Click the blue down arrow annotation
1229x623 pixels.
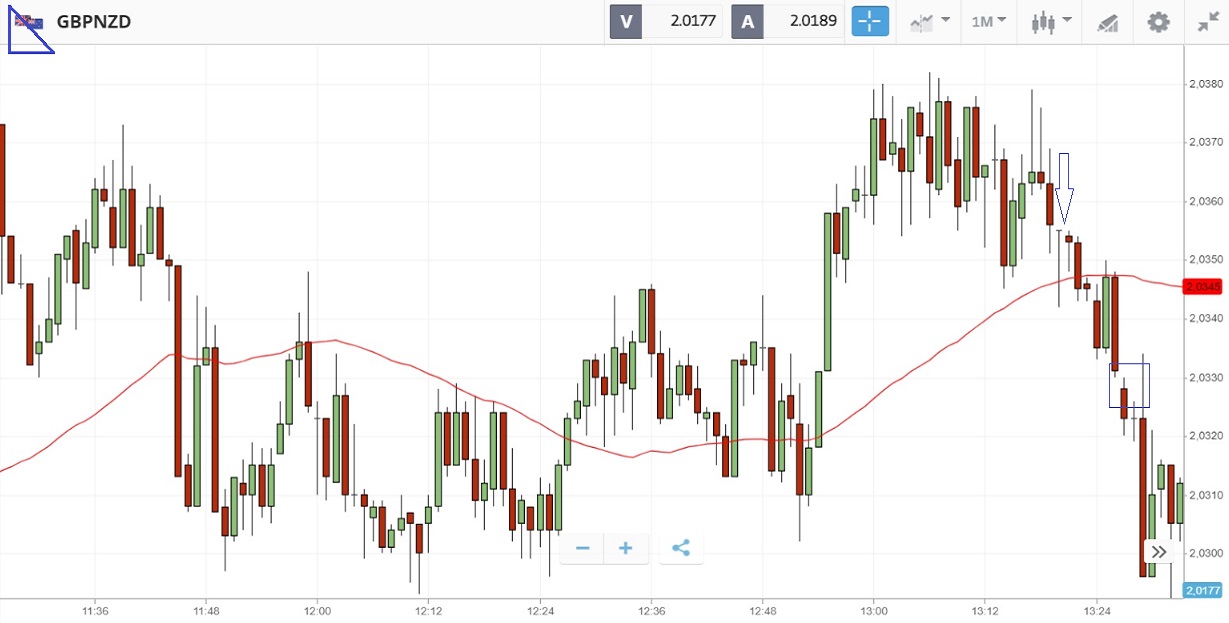[1065, 188]
